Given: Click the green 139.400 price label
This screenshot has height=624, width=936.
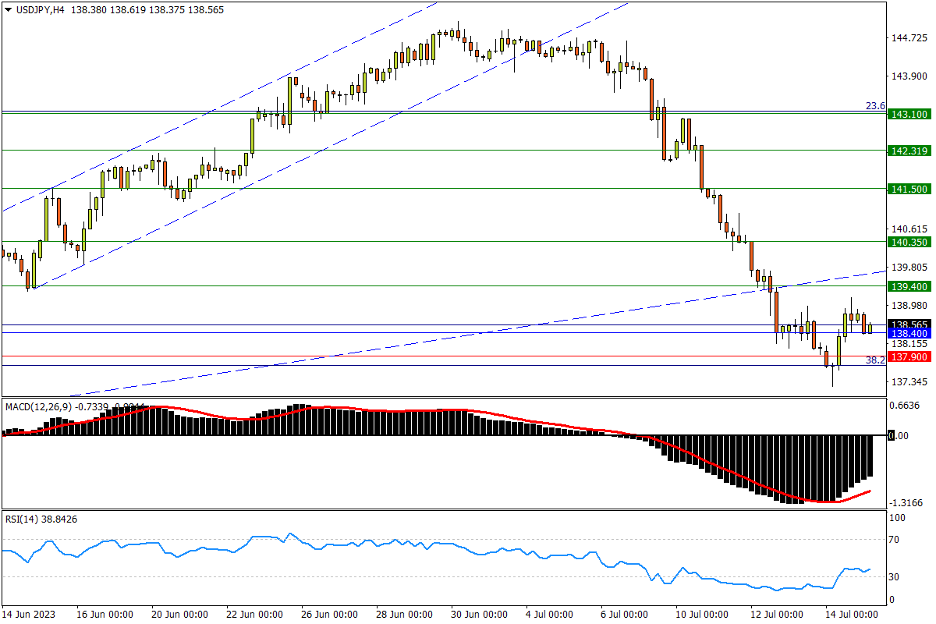Looking at the screenshot, I should 909,287.
